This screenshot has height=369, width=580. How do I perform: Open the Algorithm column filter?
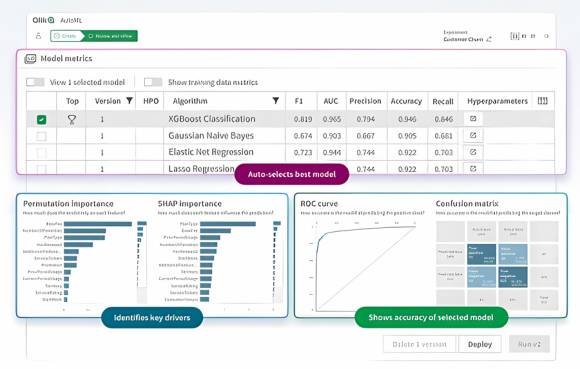(x=276, y=101)
